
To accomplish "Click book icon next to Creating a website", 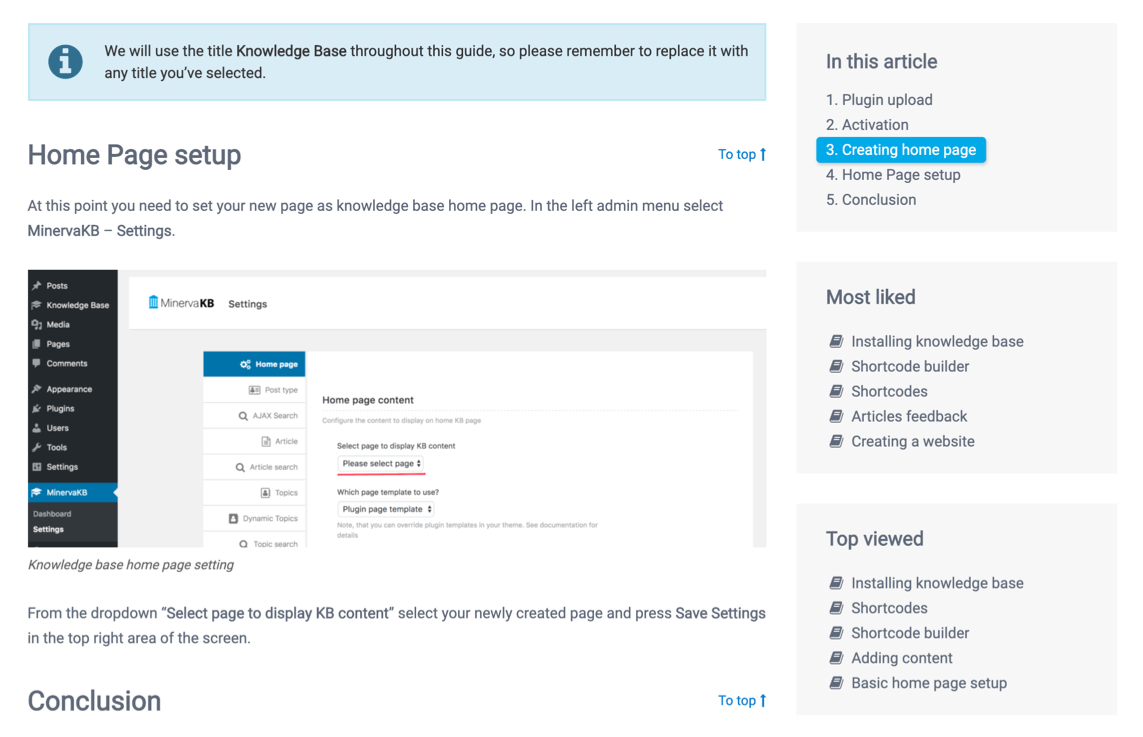I will [x=836, y=441].
